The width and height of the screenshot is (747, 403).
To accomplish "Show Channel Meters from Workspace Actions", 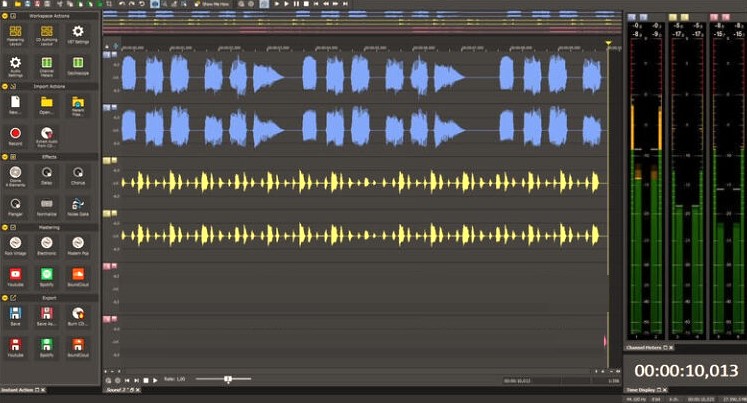I will 47,66.
